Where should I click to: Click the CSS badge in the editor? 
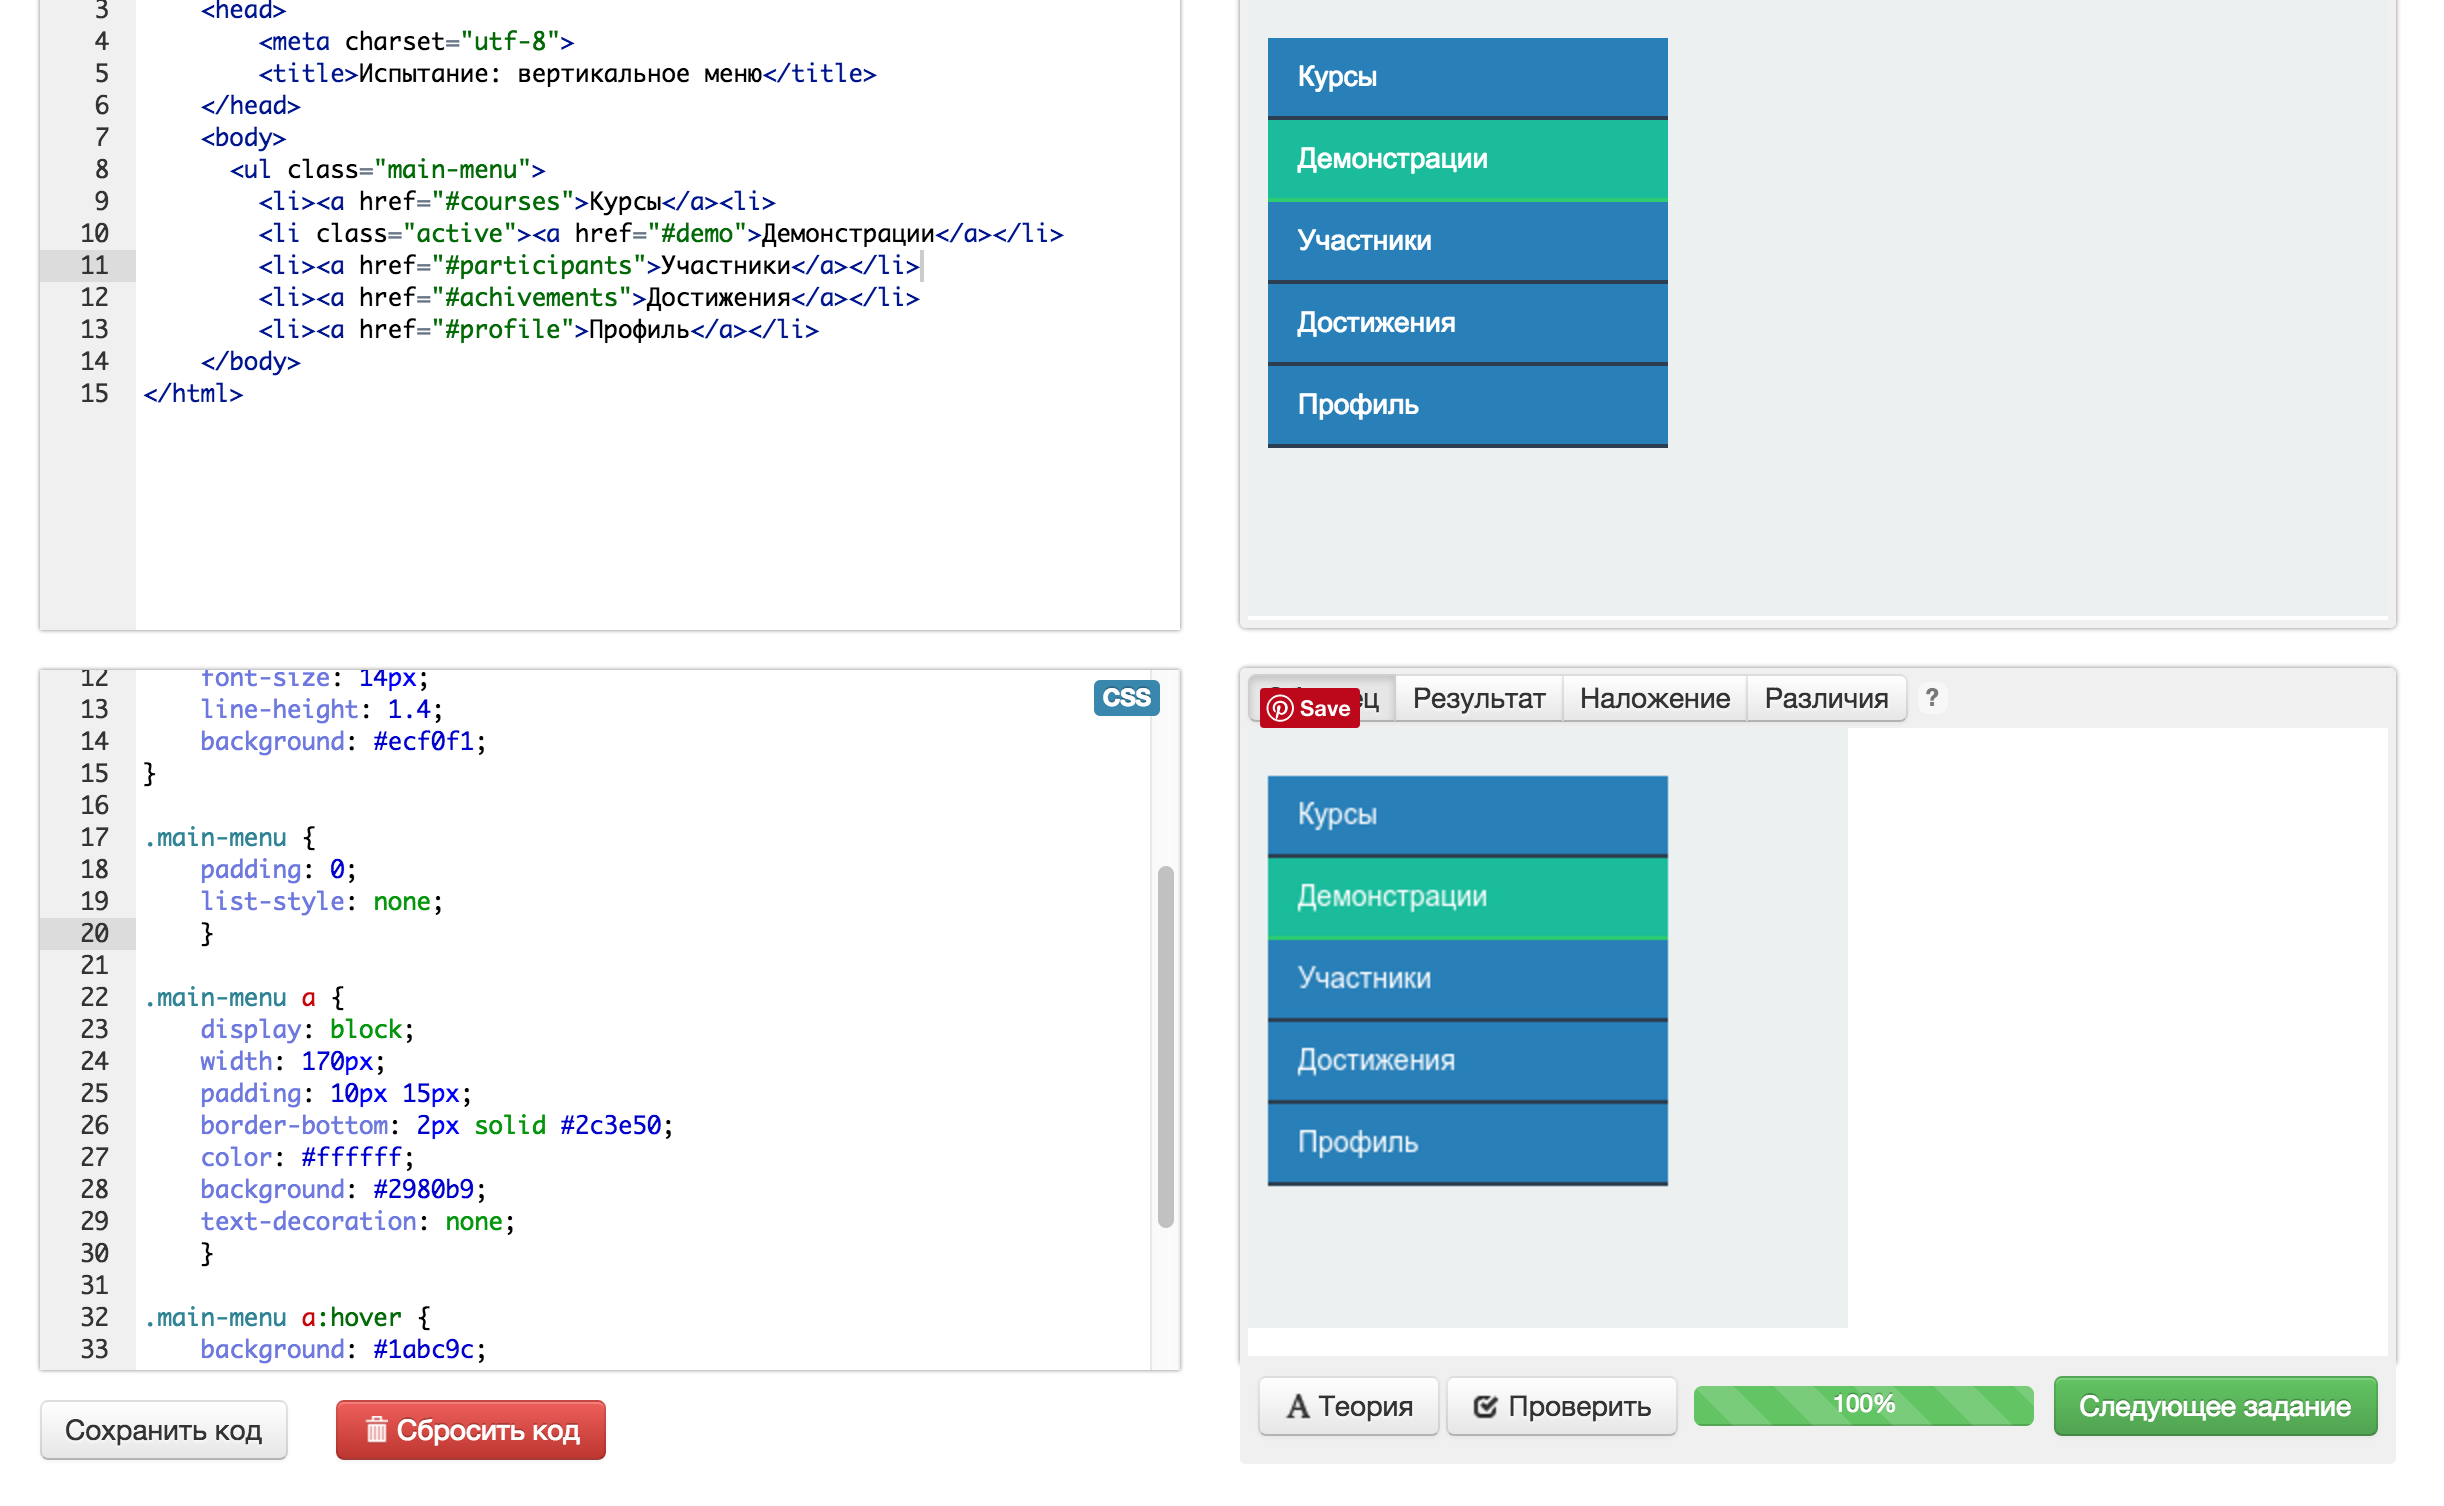(1126, 697)
